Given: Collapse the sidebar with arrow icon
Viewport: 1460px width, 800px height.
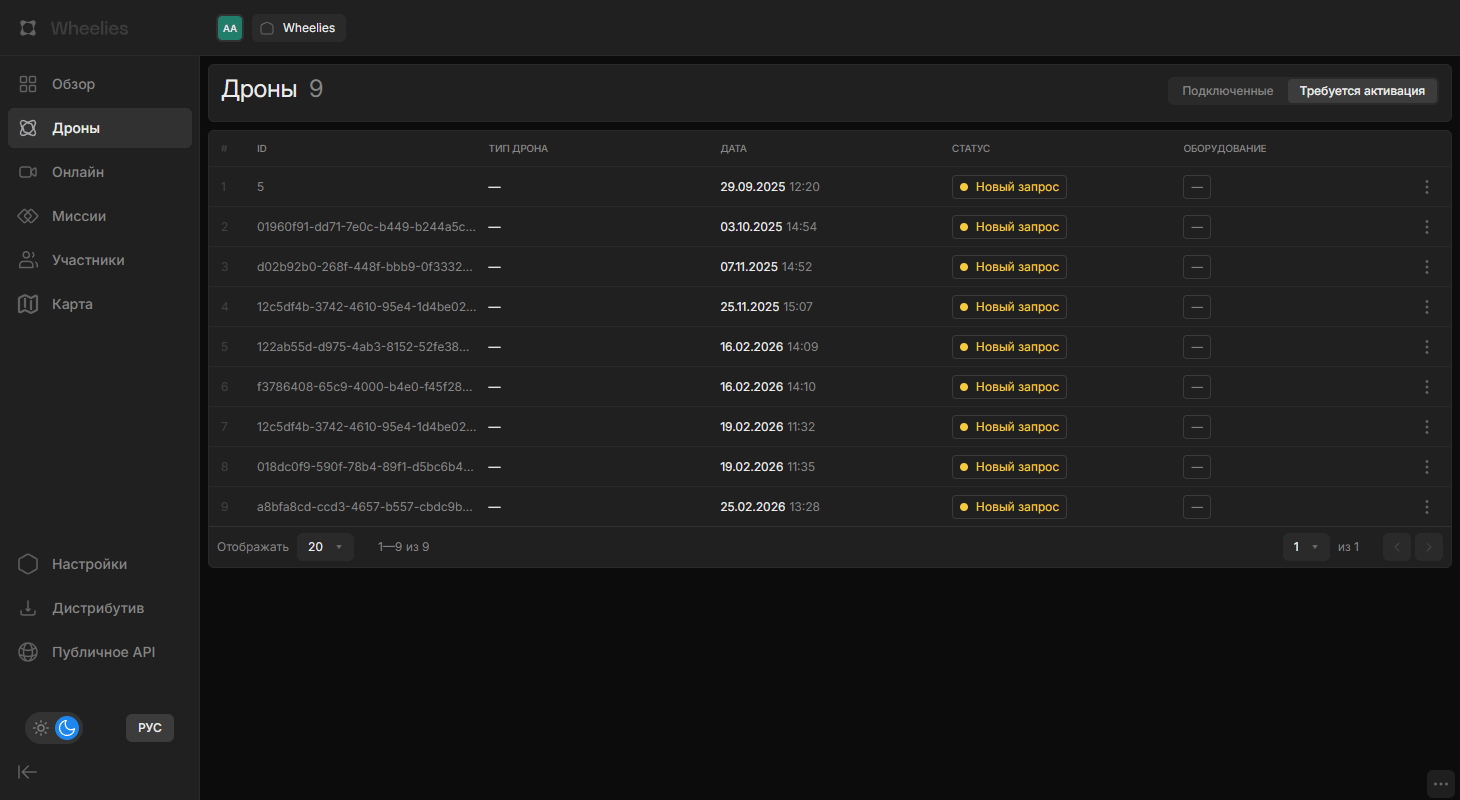Looking at the screenshot, I should click(x=28, y=772).
